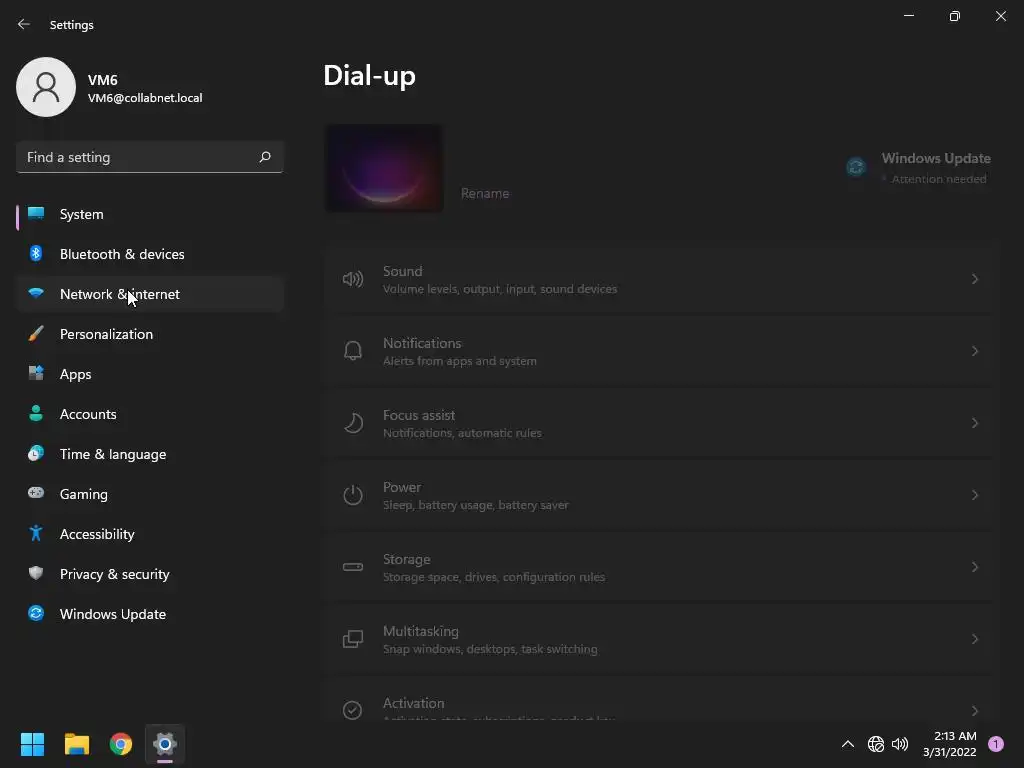Click the Privacy & security shield icon
The height and width of the screenshot is (768, 1024).
pyautogui.click(x=36, y=573)
